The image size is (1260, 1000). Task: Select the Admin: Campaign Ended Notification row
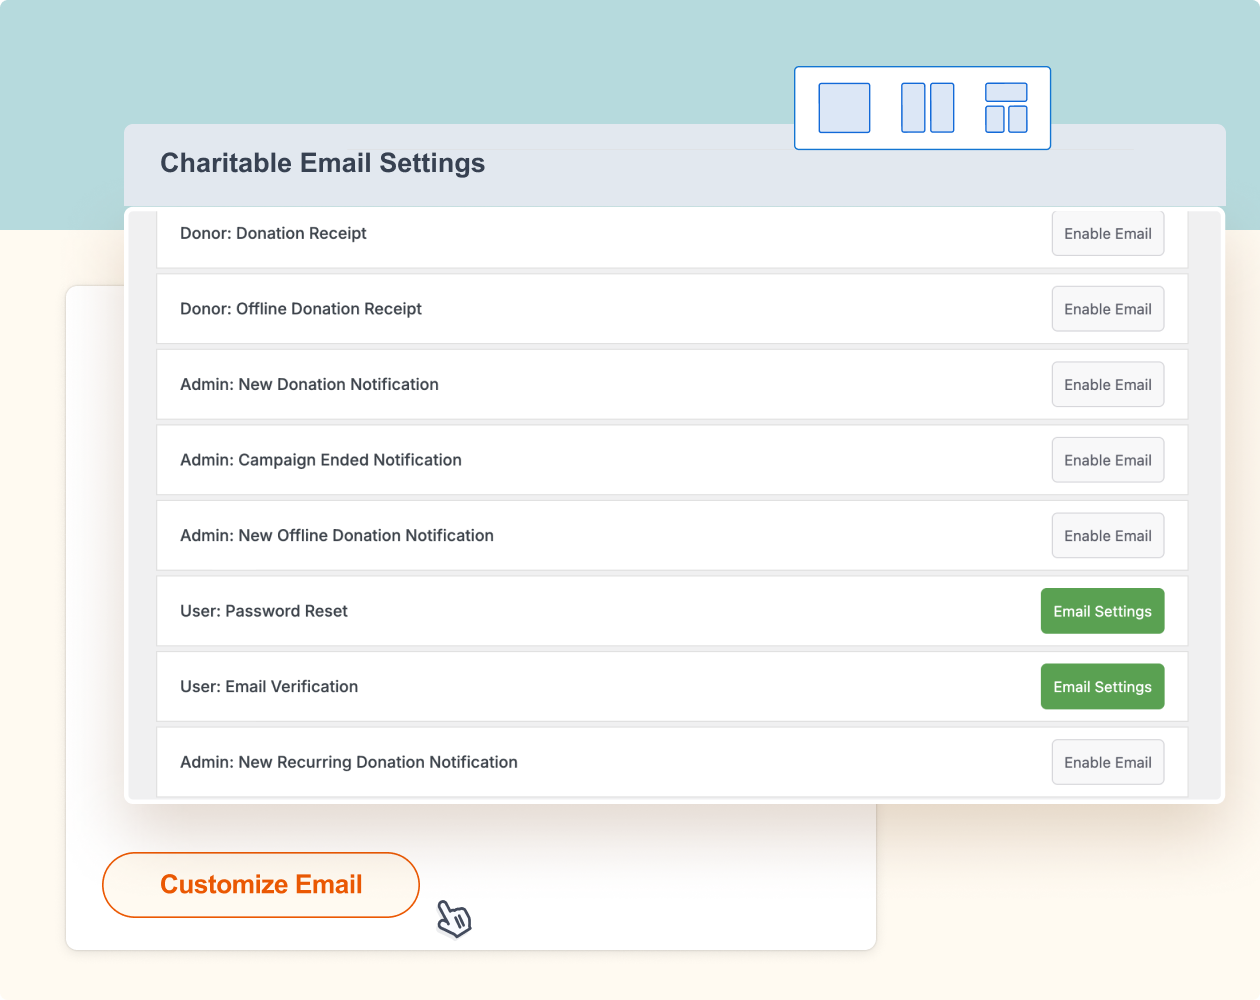coord(600,459)
